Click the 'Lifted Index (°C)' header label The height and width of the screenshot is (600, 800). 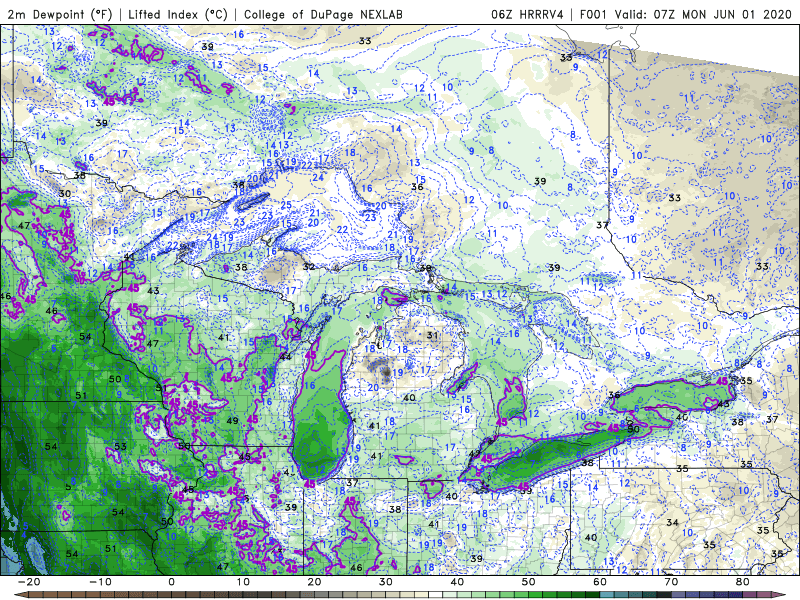[178, 14]
